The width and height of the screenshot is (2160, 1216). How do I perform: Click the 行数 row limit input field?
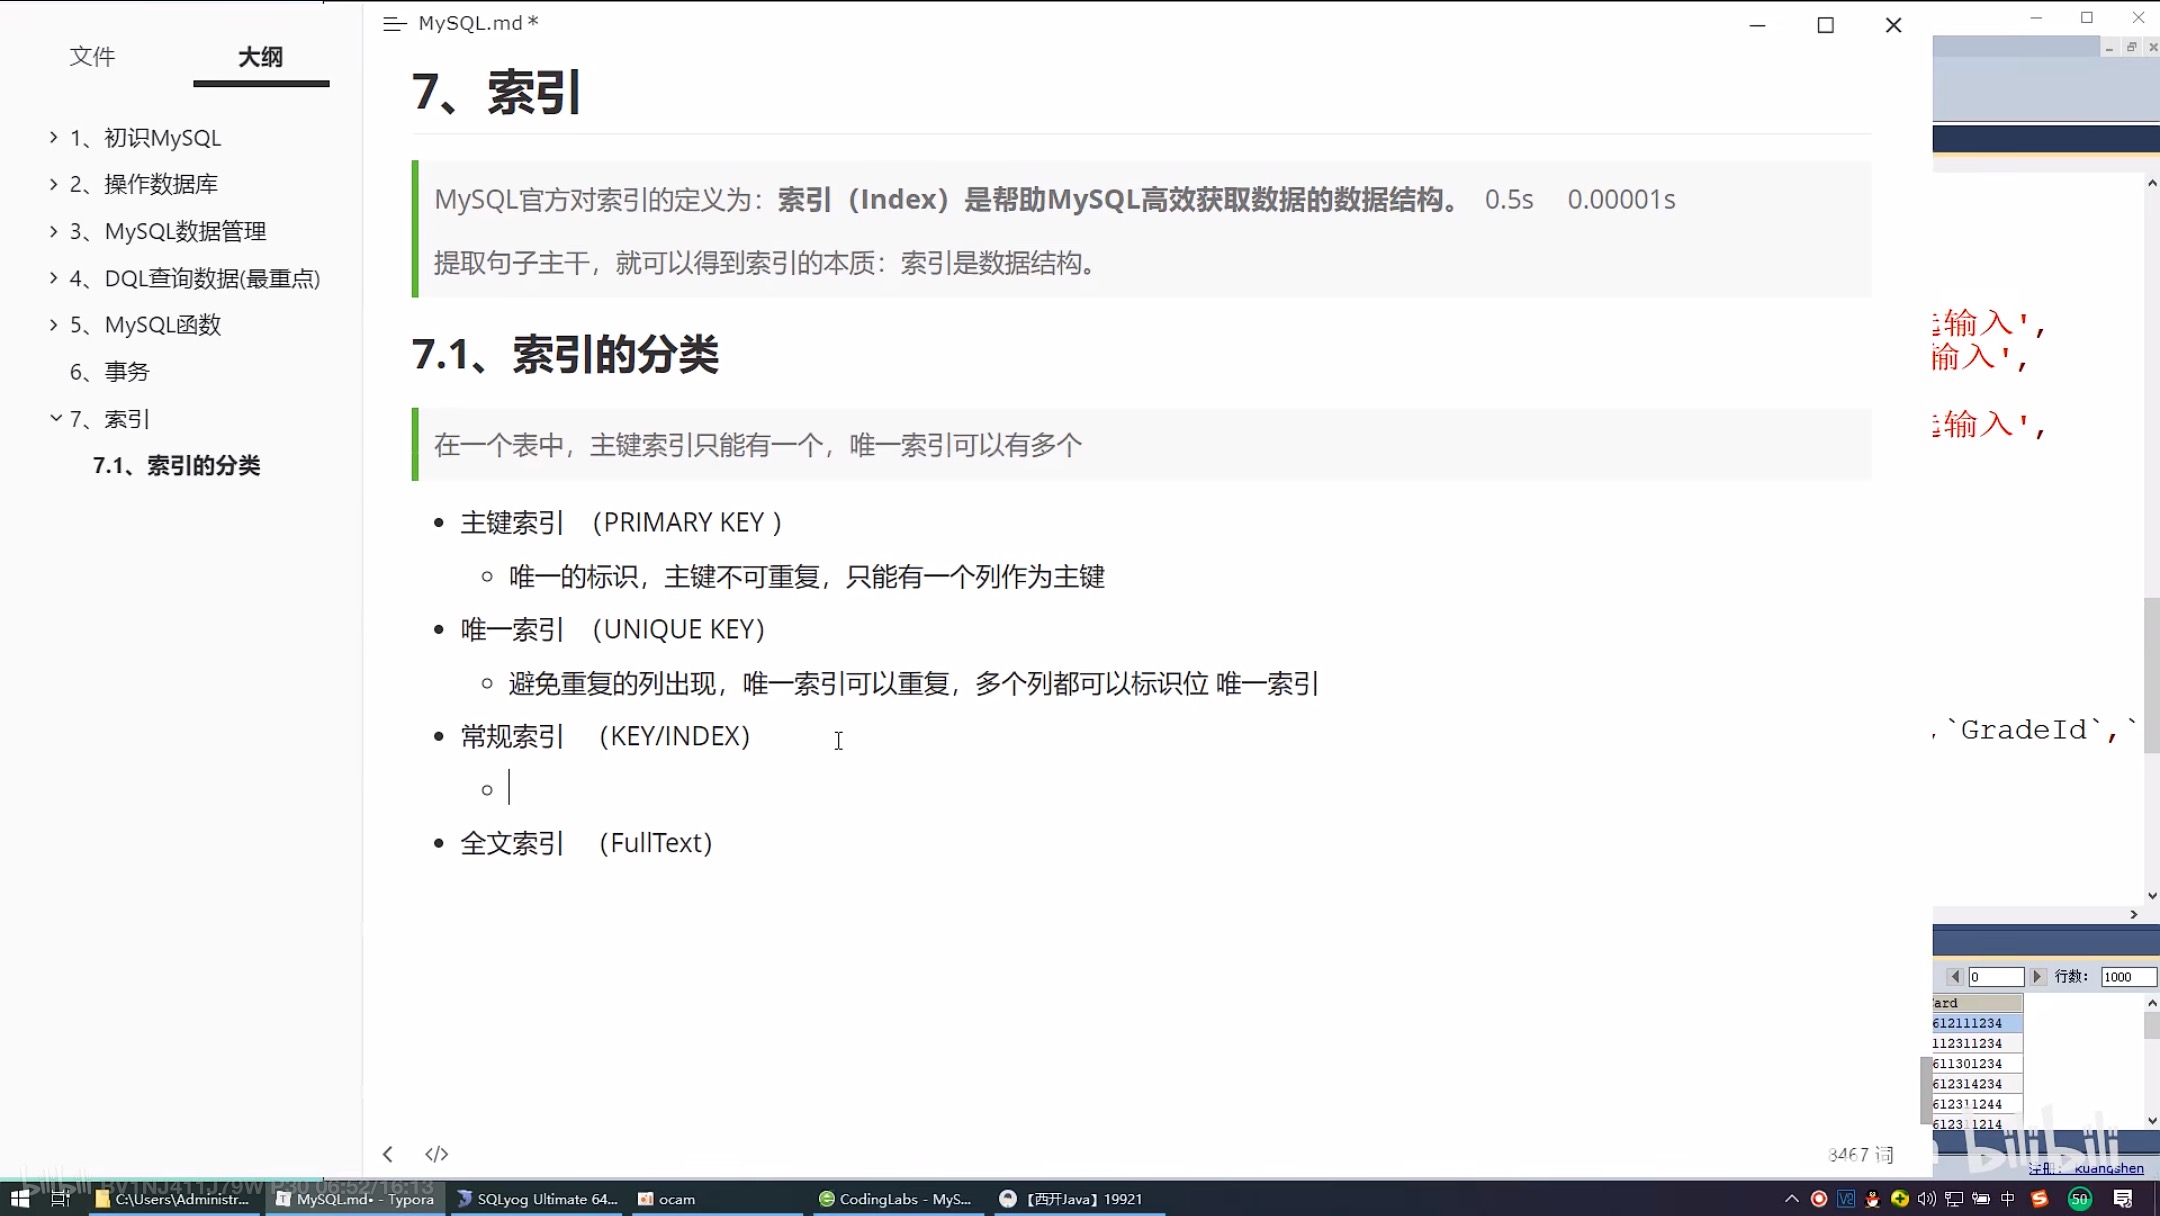pos(2127,977)
